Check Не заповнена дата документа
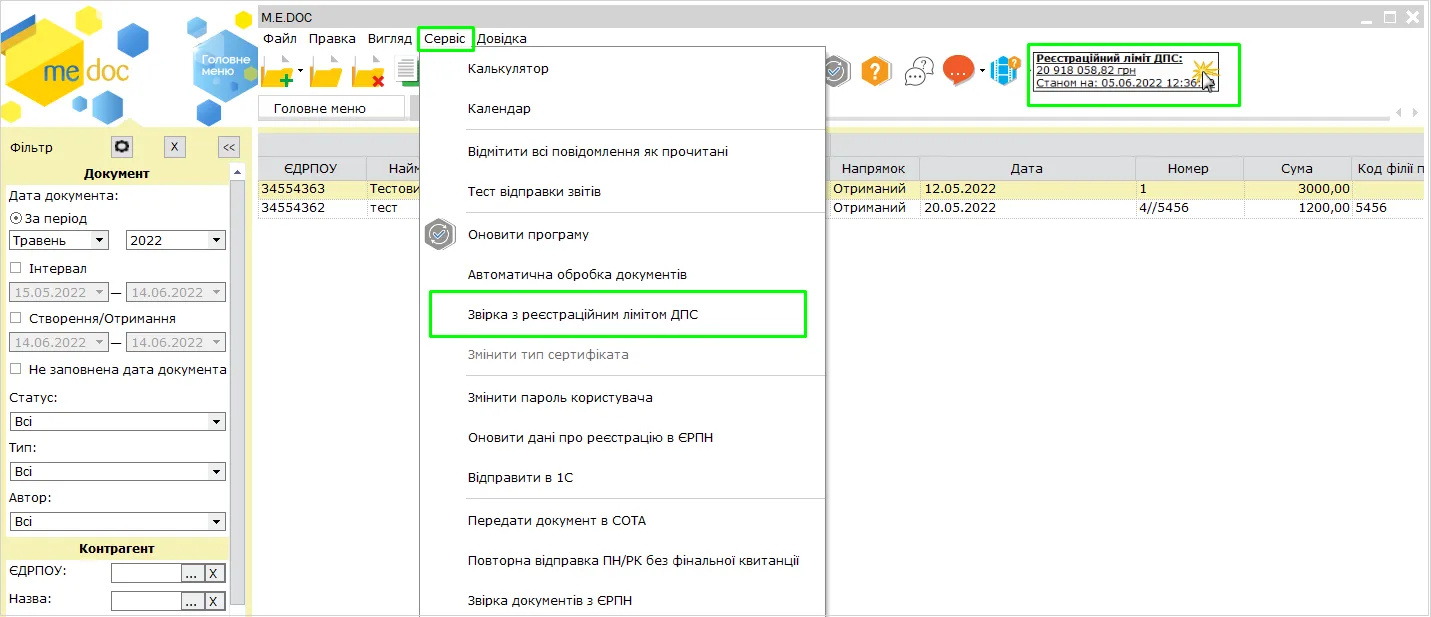The width and height of the screenshot is (1431, 617). [x=15, y=369]
